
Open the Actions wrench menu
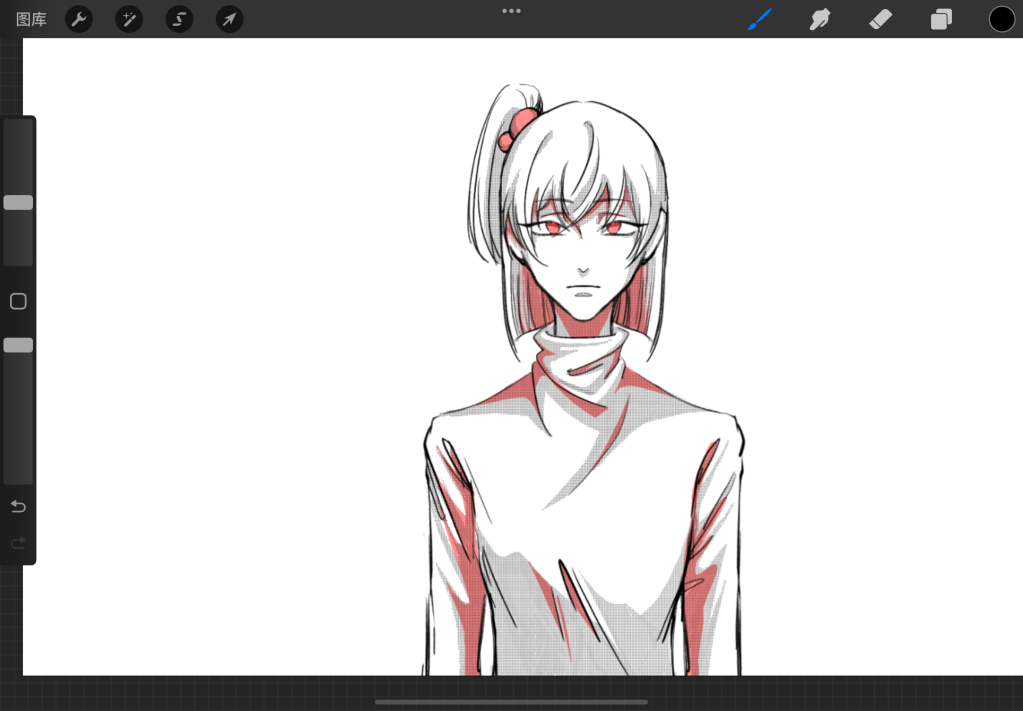point(79,19)
